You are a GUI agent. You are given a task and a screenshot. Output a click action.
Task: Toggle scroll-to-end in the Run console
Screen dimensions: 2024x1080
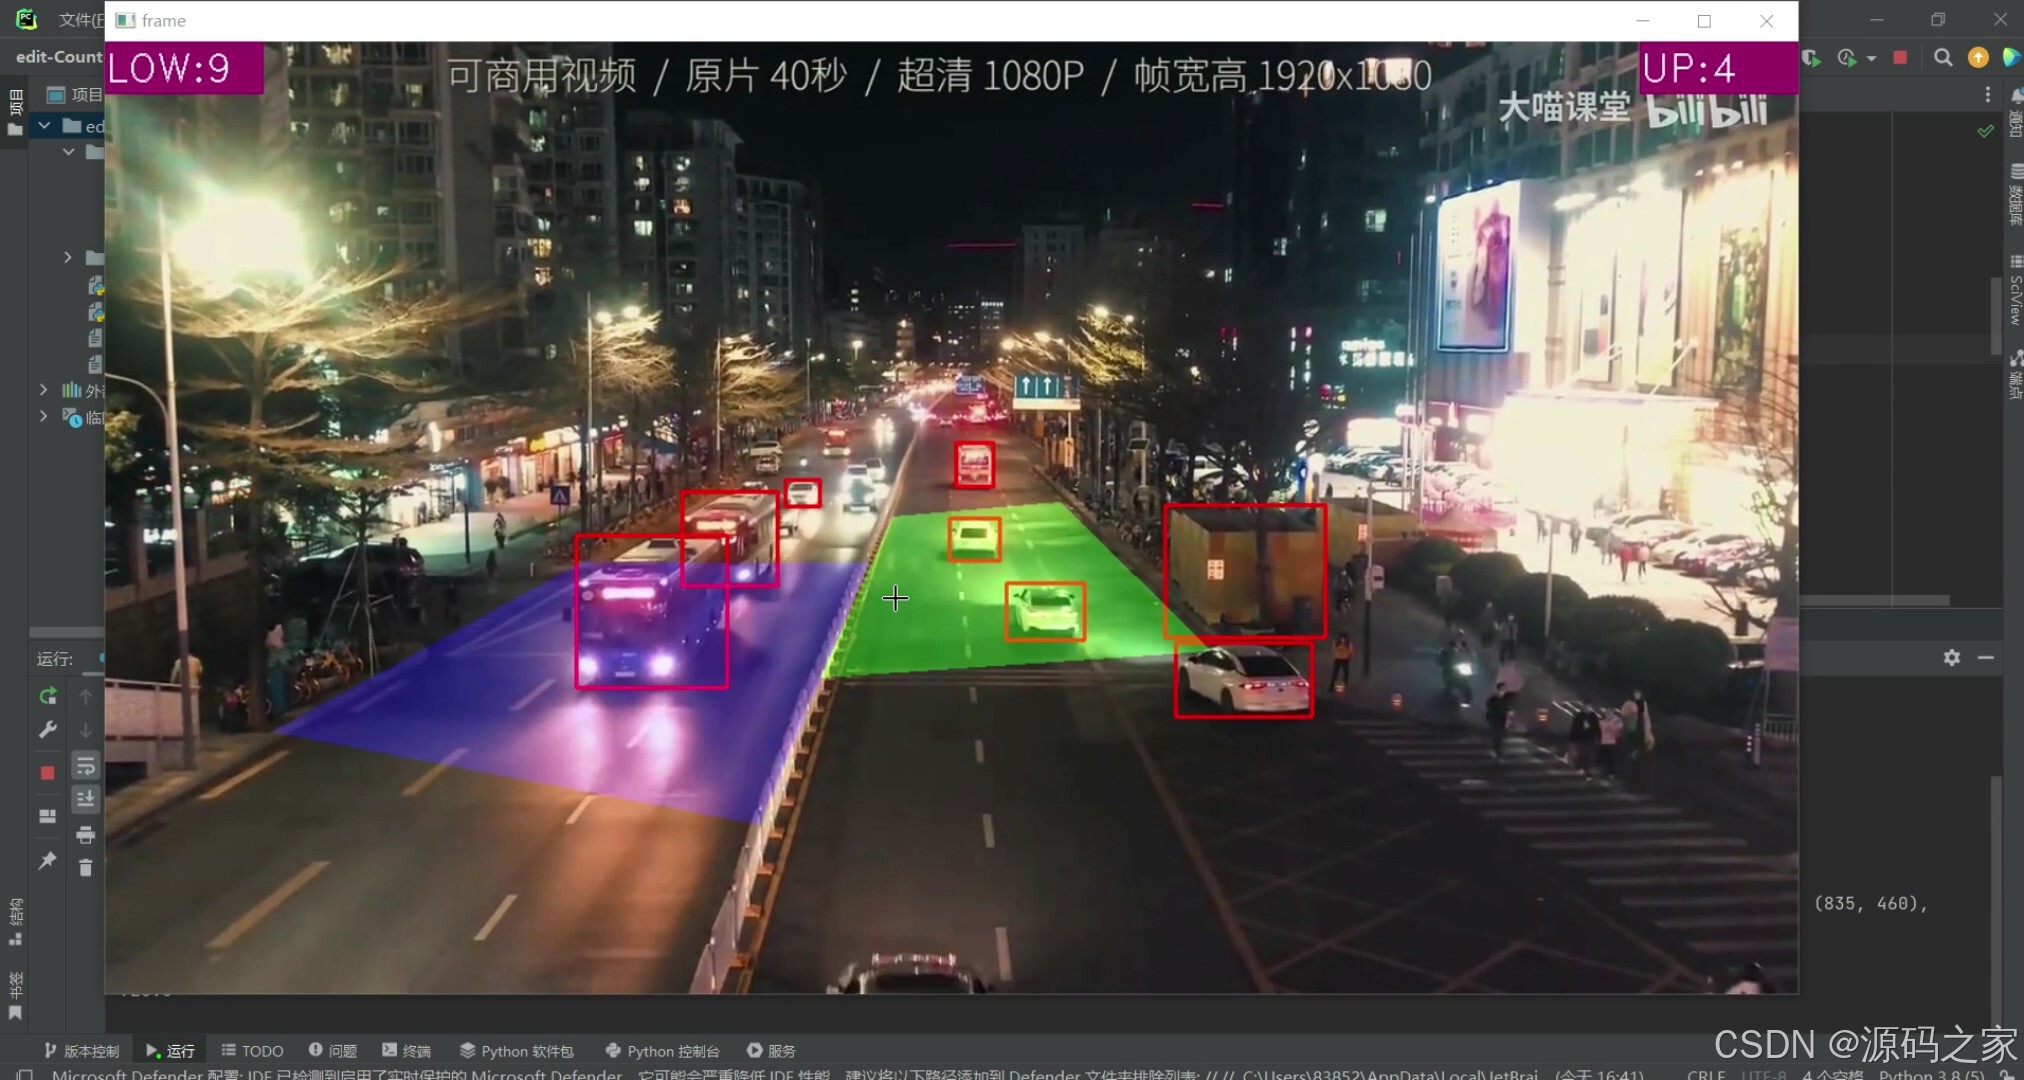(86, 799)
